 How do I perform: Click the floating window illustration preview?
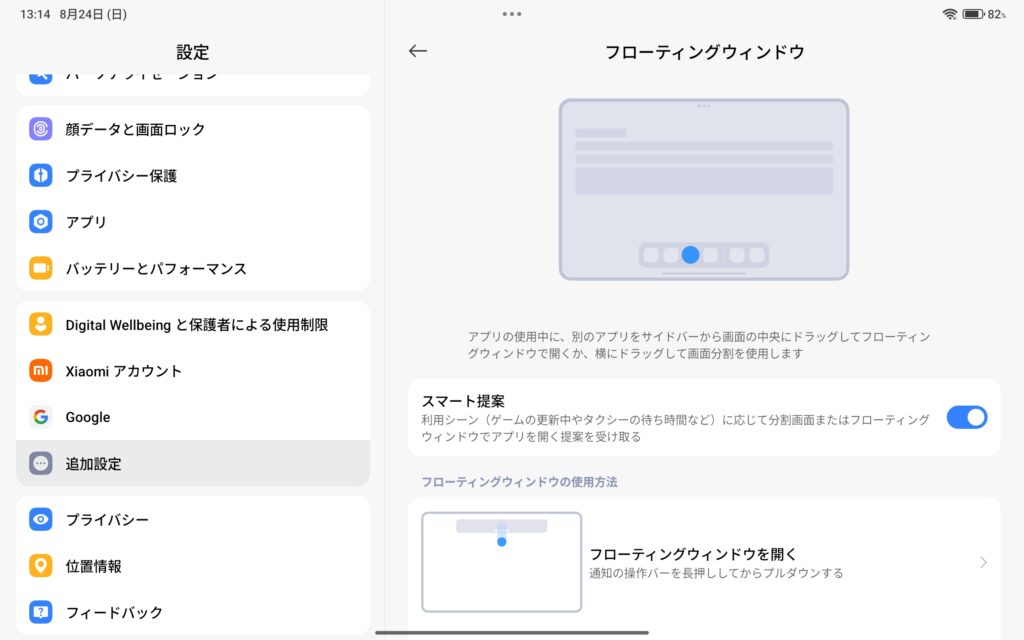[704, 190]
